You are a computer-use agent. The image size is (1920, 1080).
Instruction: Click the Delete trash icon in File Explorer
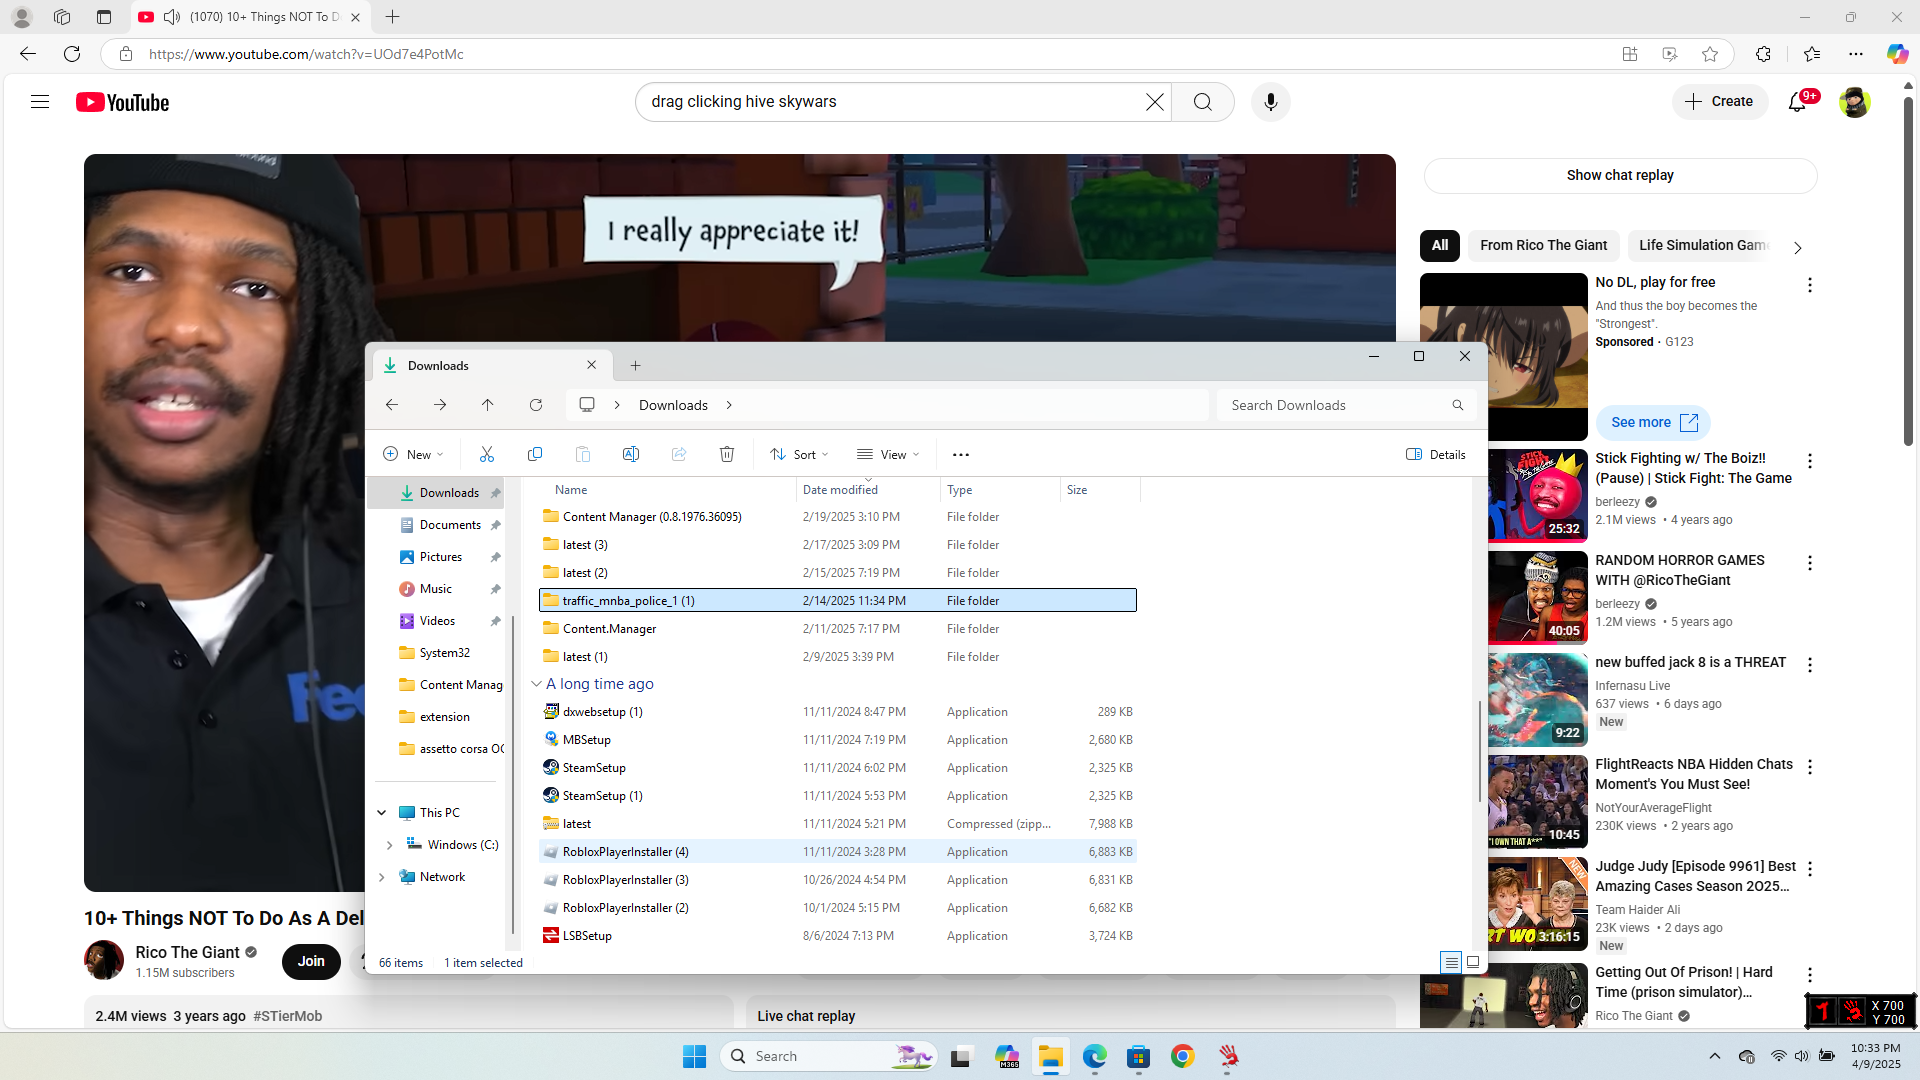coord(727,454)
